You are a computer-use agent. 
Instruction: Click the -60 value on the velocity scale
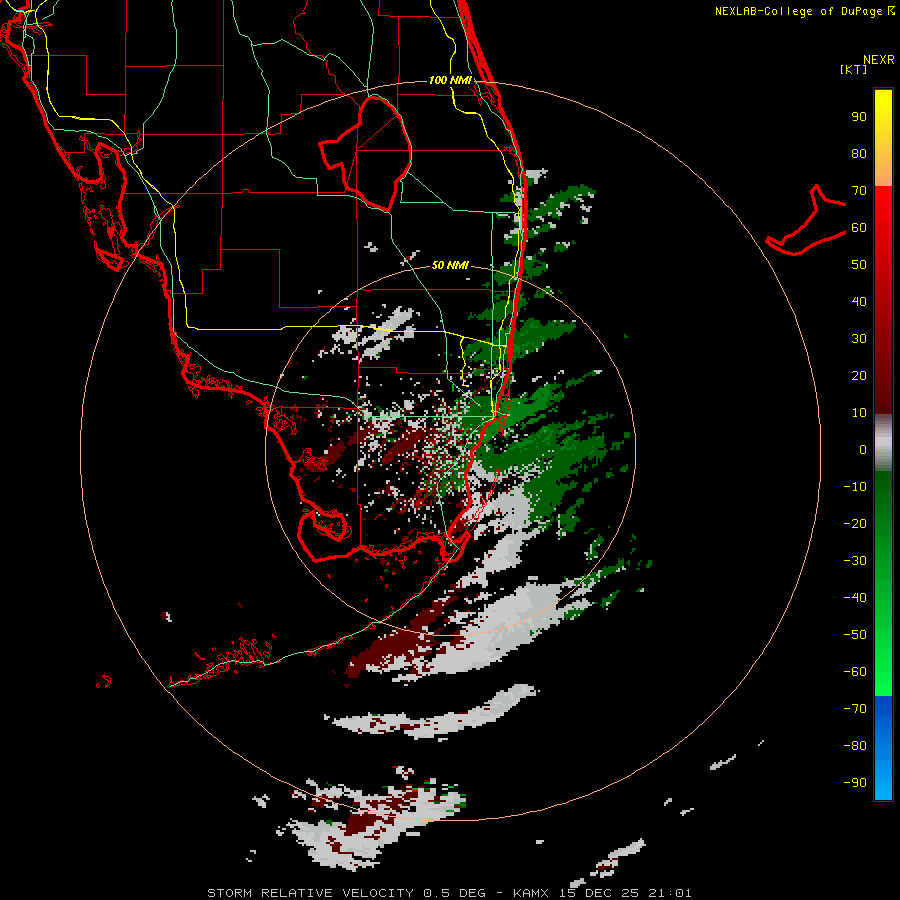coord(855,672)
